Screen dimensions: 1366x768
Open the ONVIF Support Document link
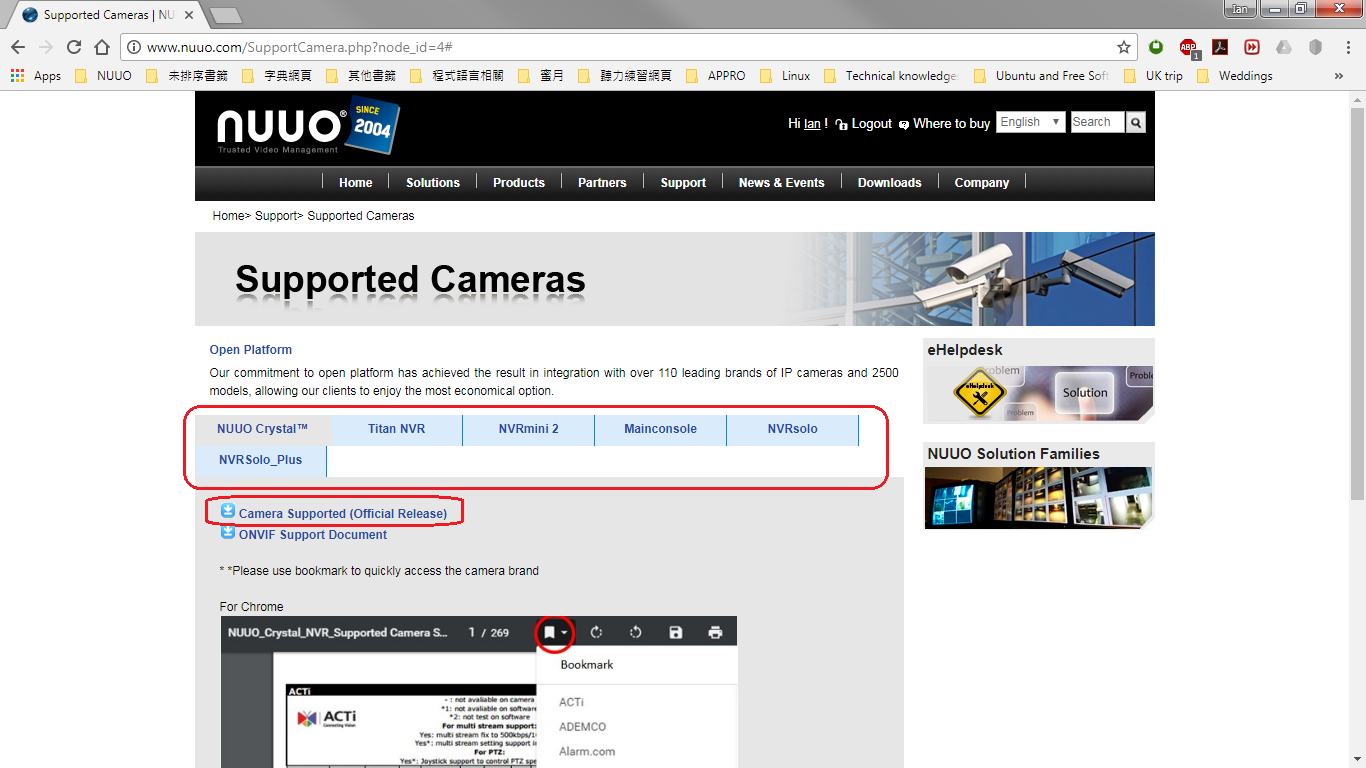(x=312, y=535)
